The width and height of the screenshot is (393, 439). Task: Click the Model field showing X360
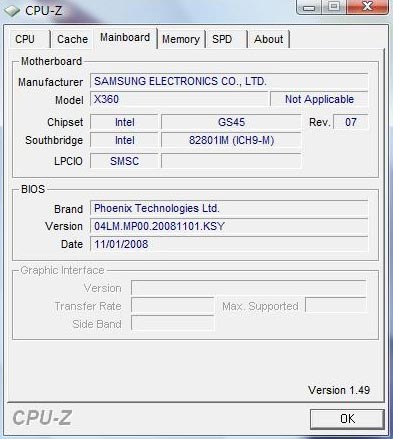tap(179, 99)
